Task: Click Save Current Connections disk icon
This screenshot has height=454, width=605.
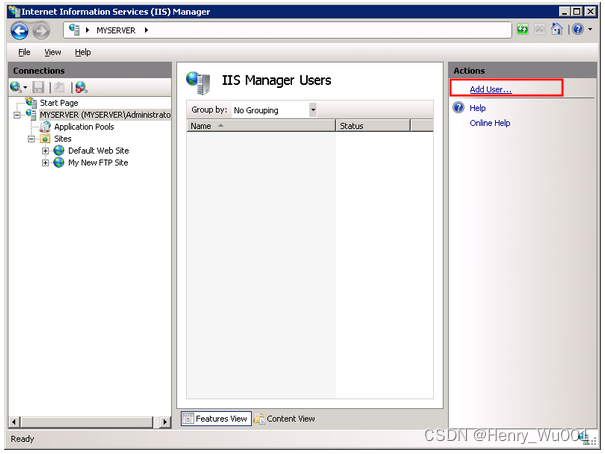Action: click(38, 87)
